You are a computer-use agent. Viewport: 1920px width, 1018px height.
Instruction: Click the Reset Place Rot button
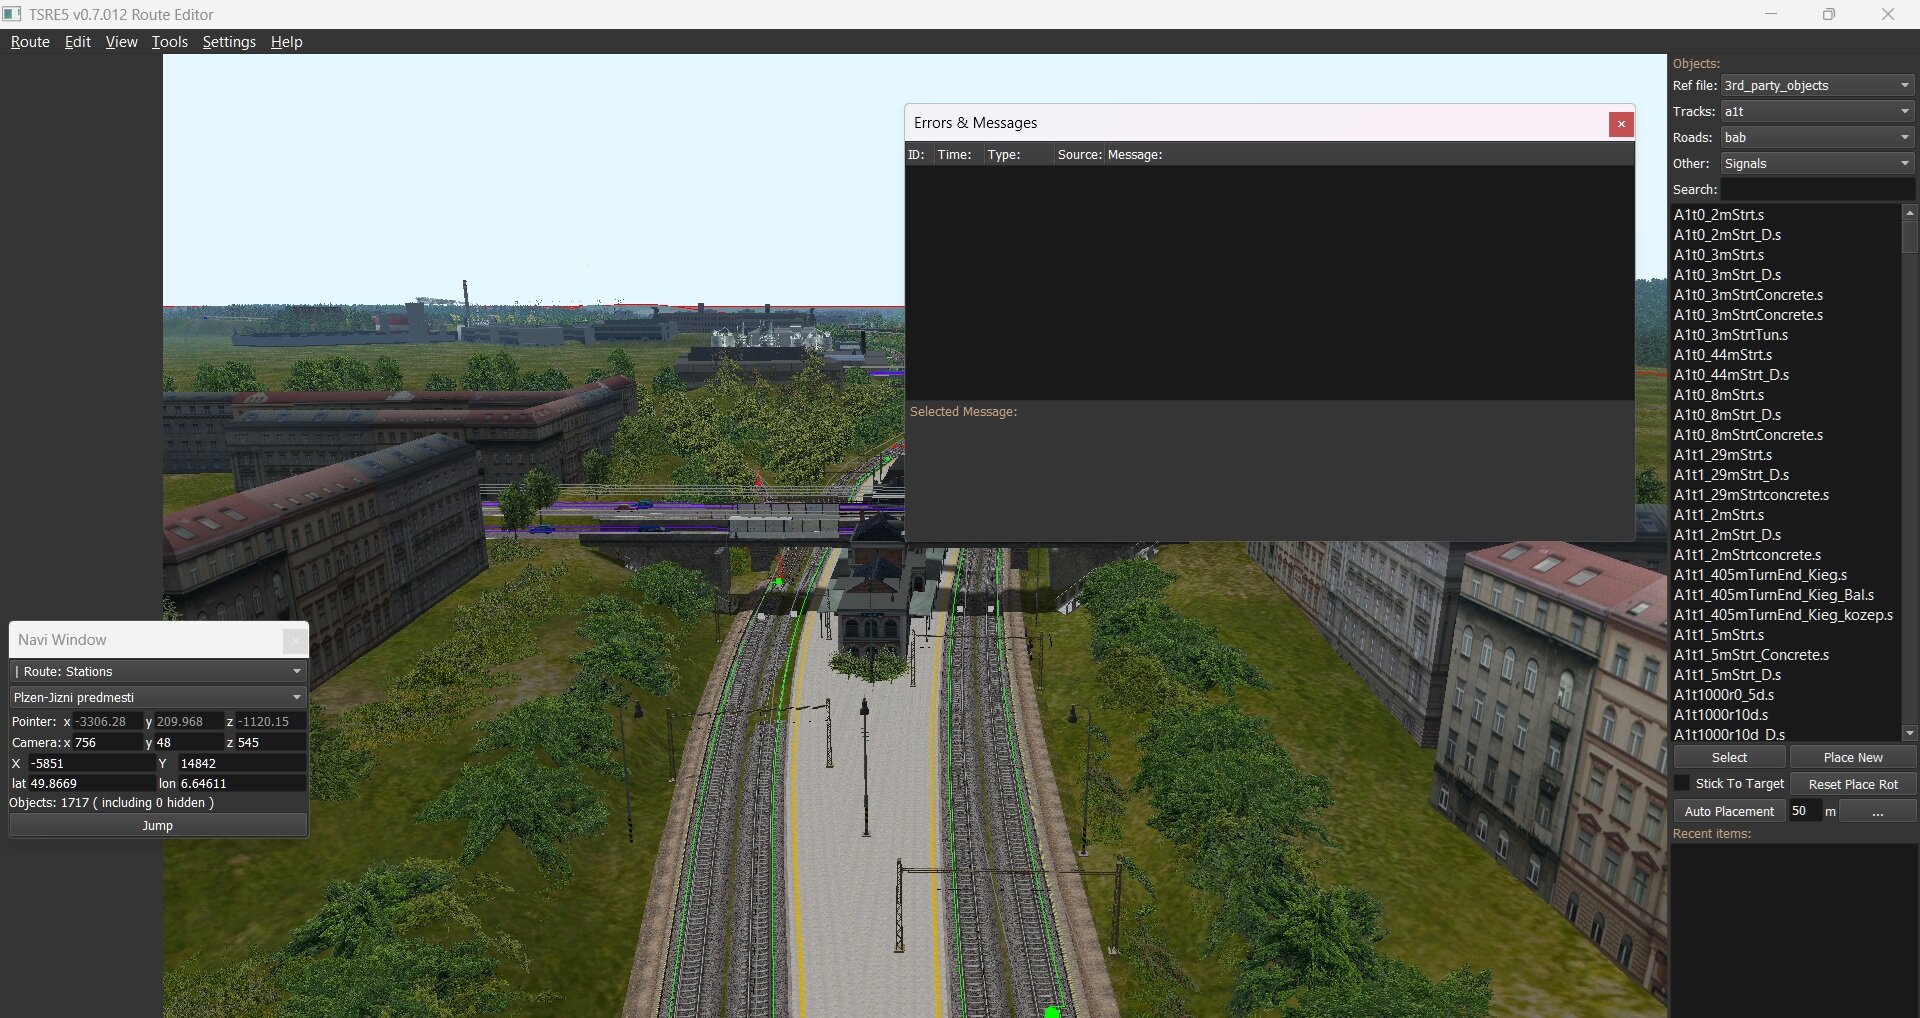point(1853,784)
